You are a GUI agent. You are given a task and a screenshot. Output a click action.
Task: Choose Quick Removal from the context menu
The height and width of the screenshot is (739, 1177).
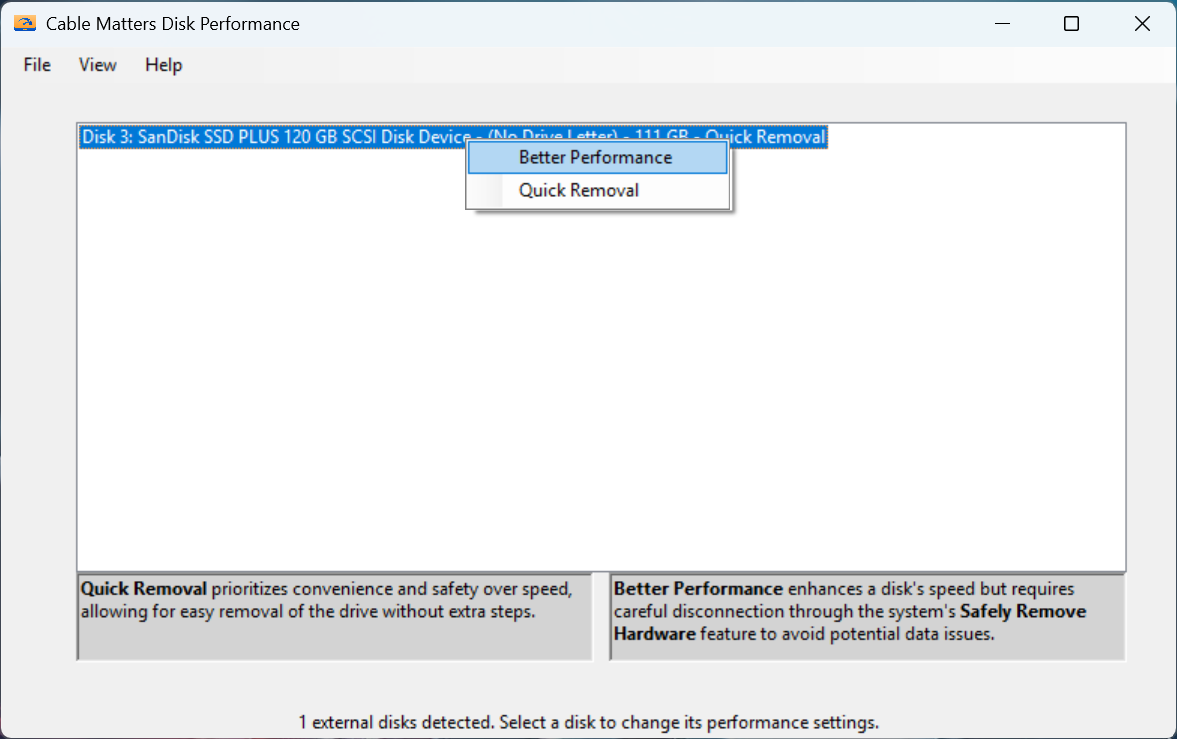tap(579, 190)
